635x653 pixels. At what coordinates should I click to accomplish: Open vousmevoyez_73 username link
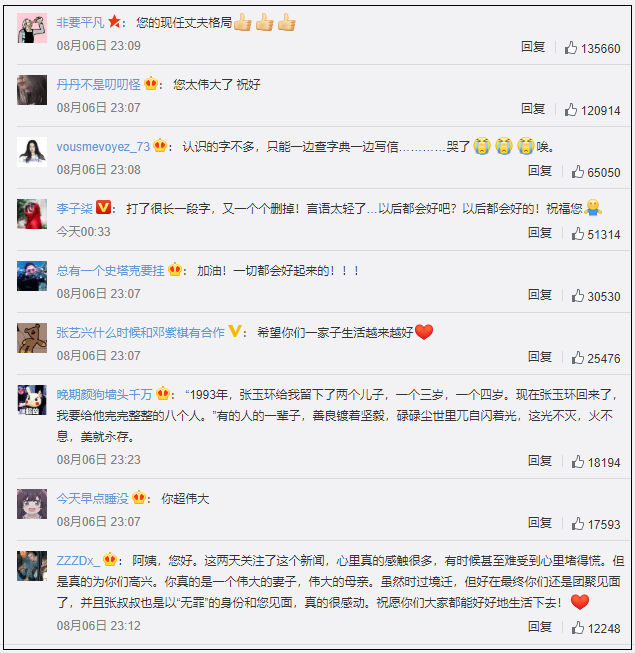click(x=103, y=147)
